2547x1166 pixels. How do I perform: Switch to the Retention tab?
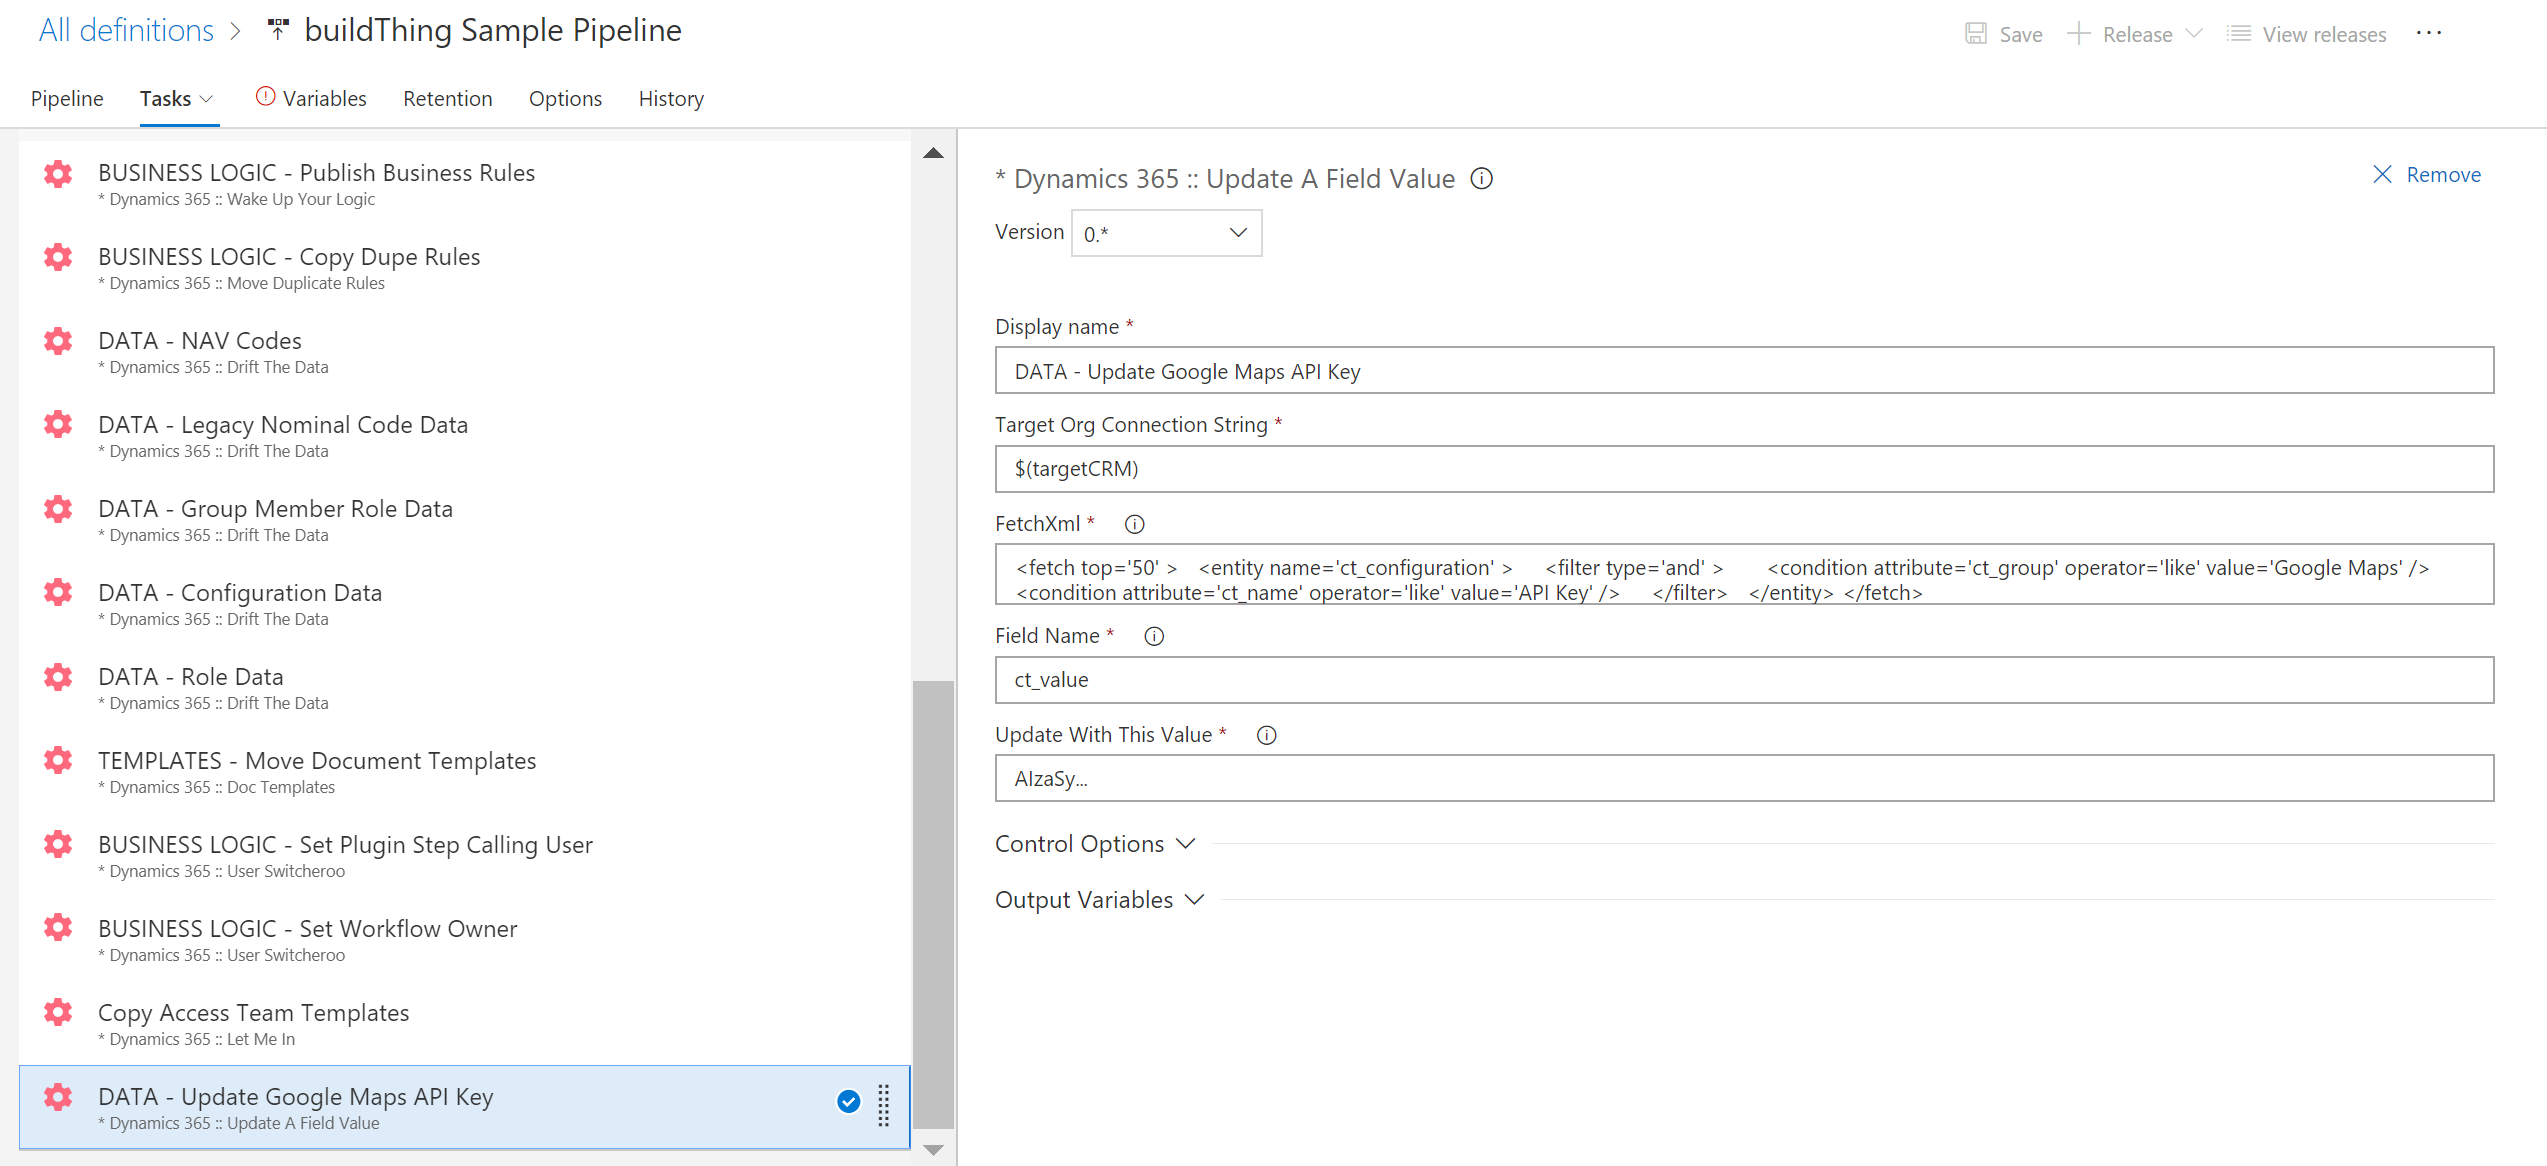(x=447, y=98)
